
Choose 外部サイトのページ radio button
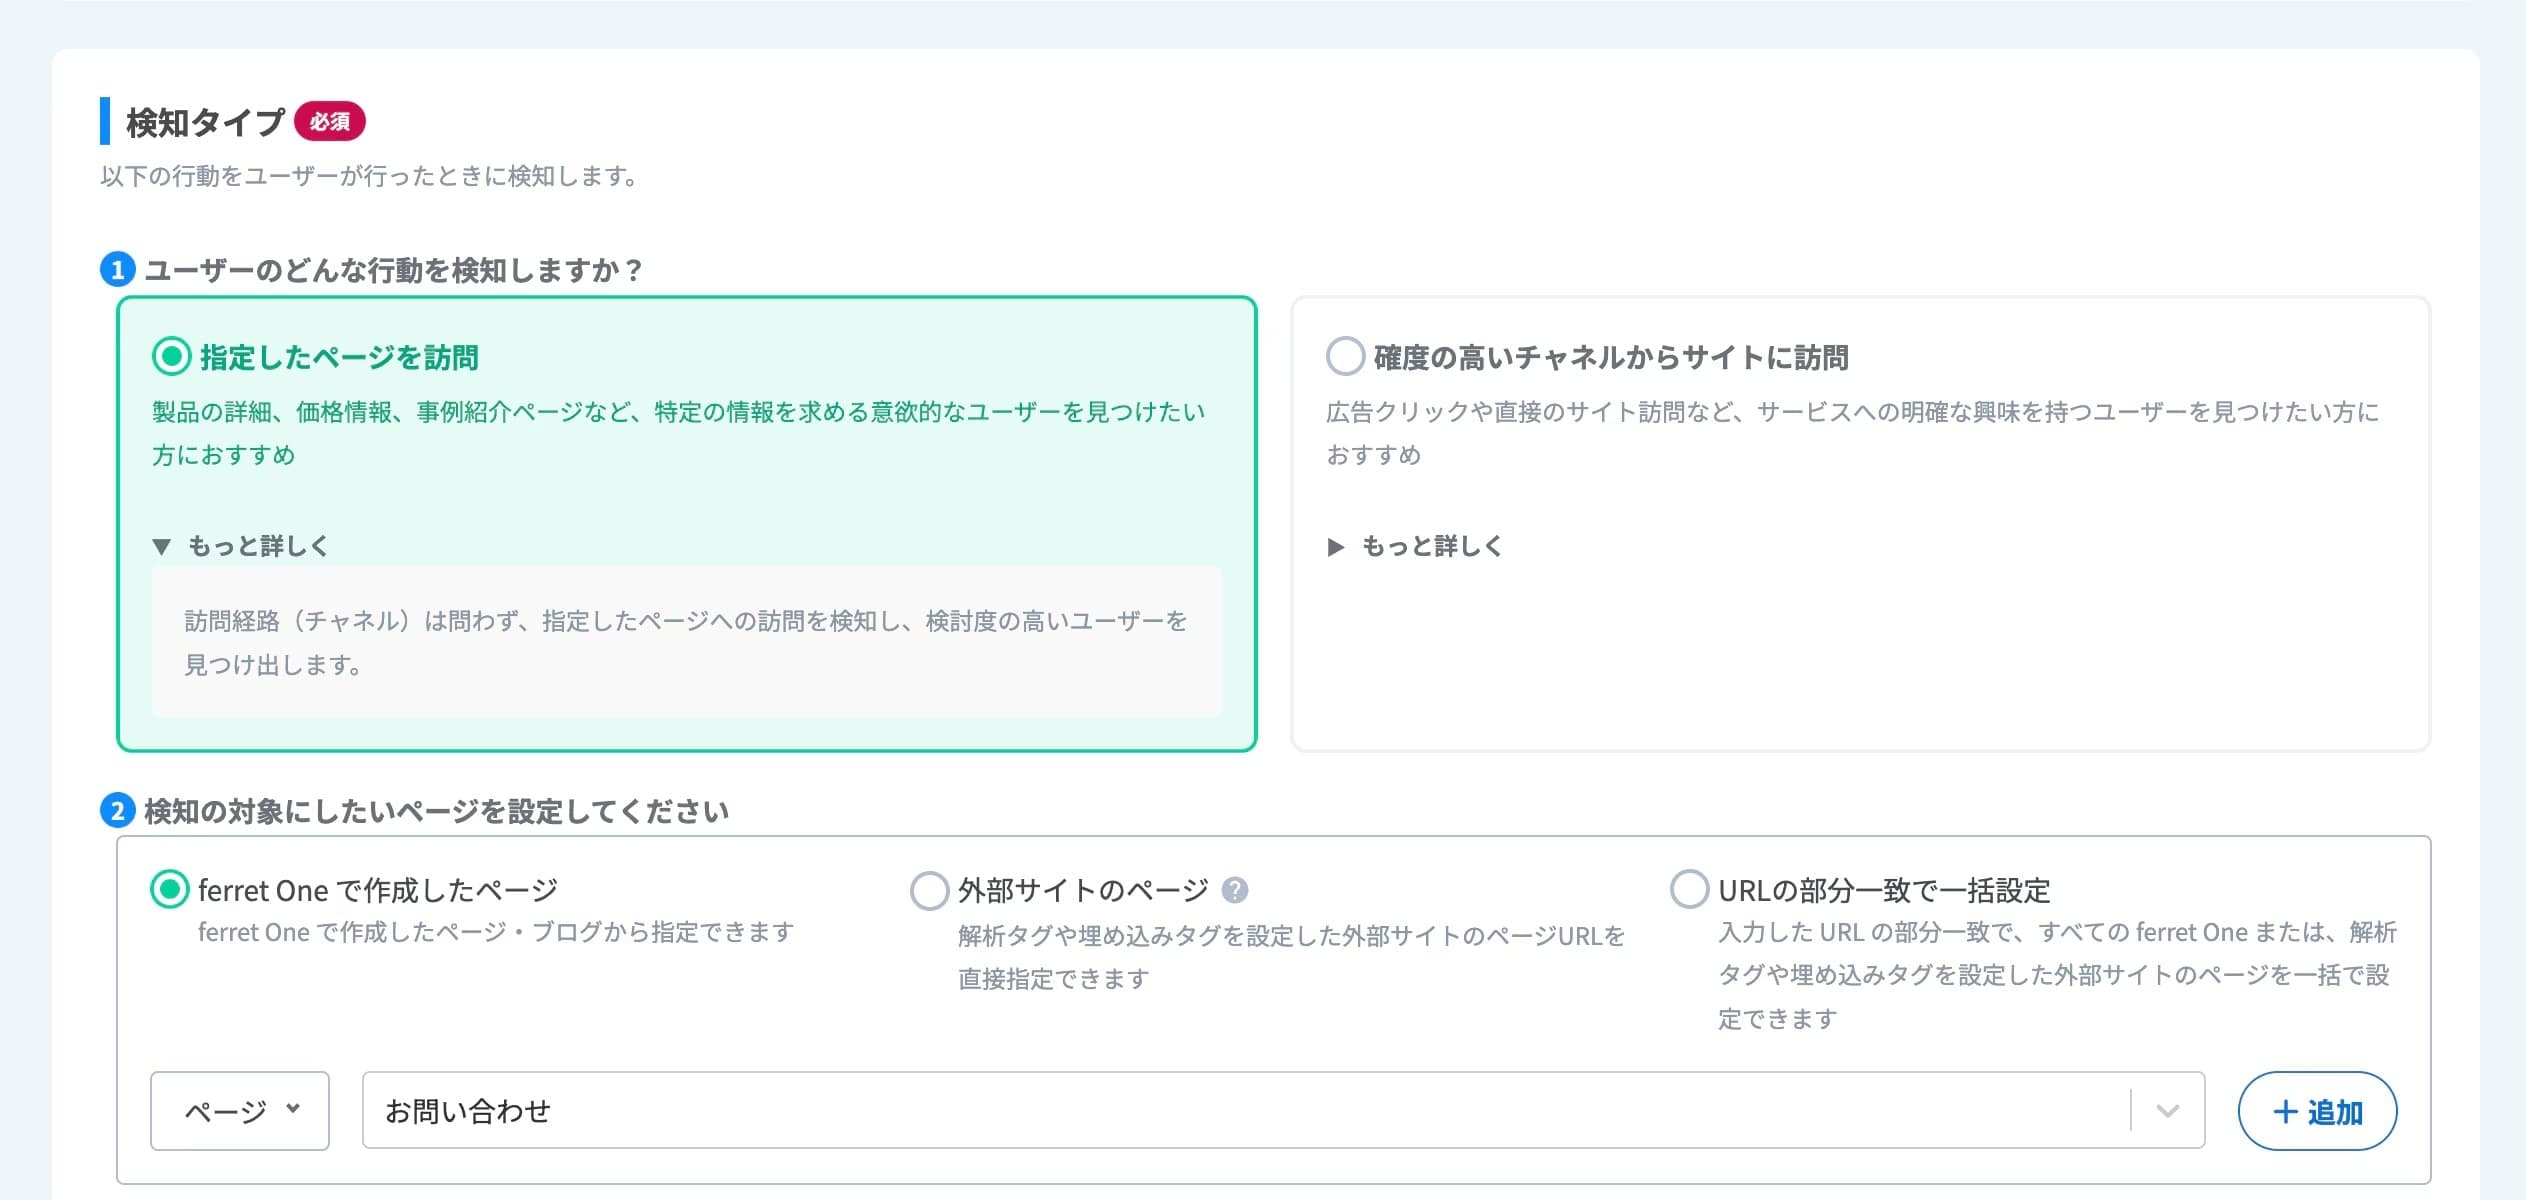click(x=929, y=890)
